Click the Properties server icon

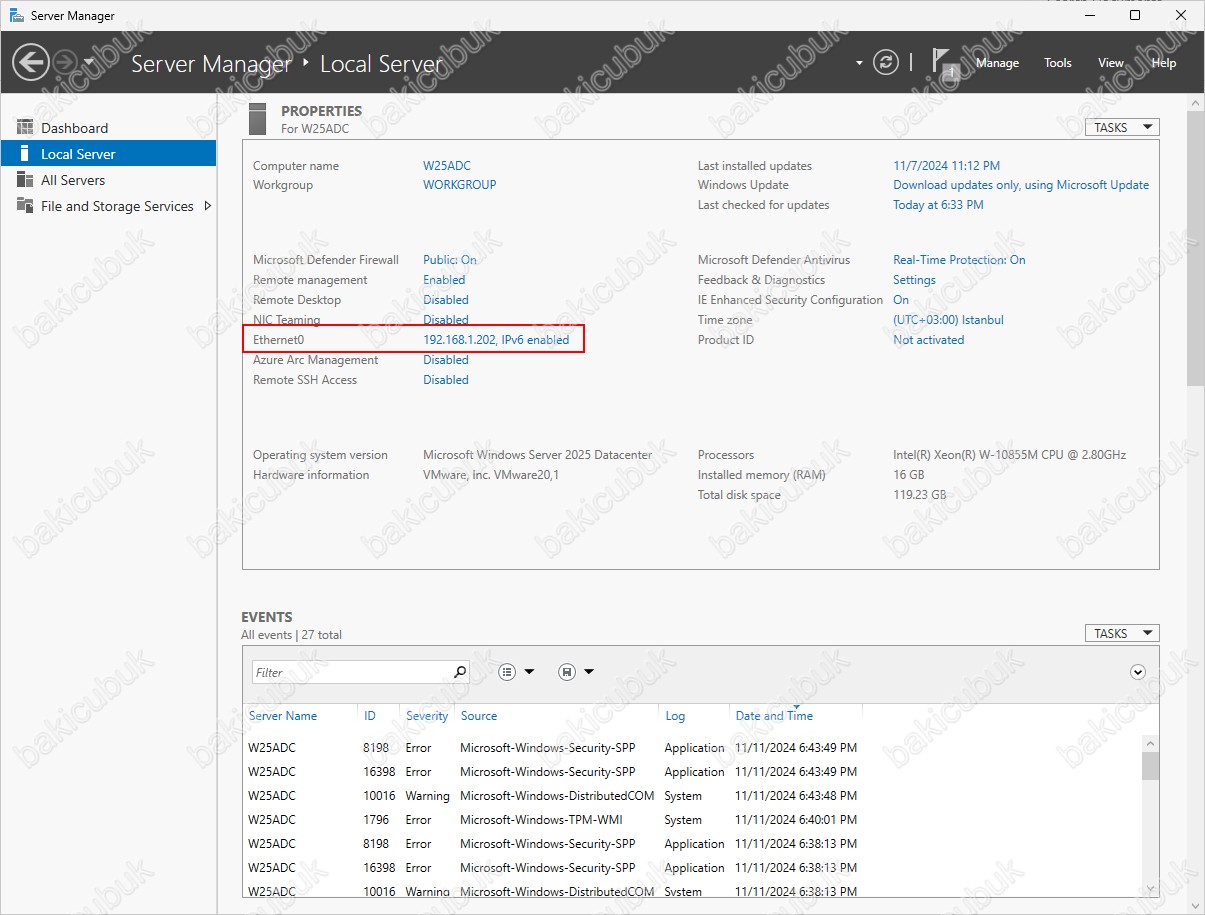click(x=258, y=118)
